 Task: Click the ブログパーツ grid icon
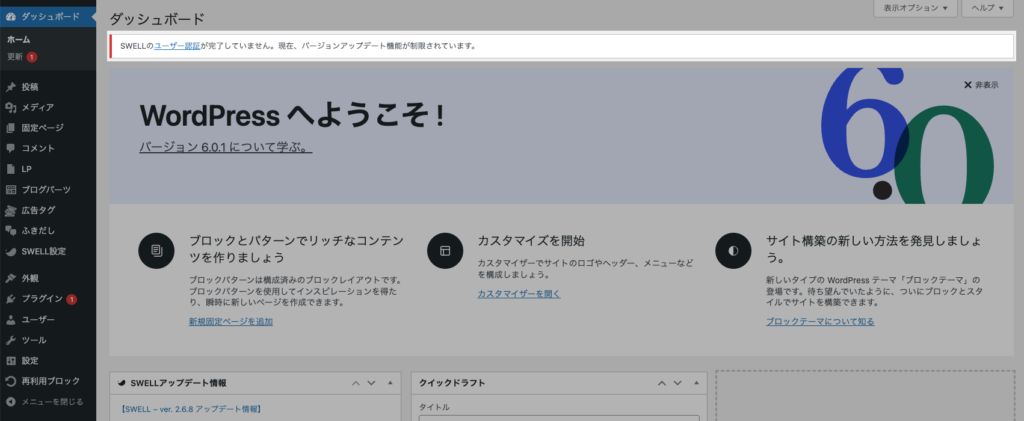point(10,190)
